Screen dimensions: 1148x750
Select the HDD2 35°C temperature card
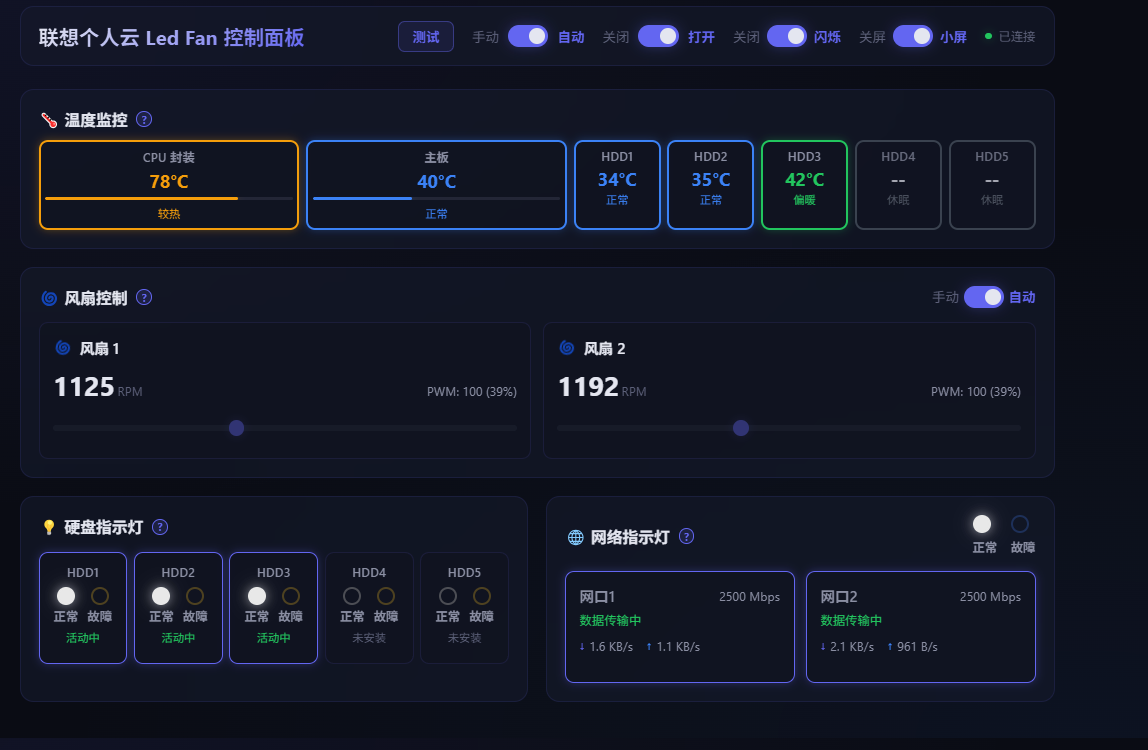pyautogui.click(x=710, y=185)
